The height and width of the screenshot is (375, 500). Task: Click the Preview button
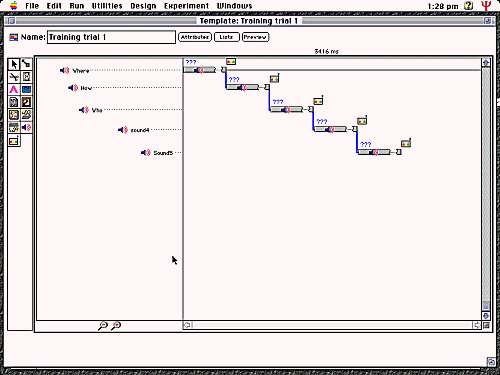click(x=255, y=37)
